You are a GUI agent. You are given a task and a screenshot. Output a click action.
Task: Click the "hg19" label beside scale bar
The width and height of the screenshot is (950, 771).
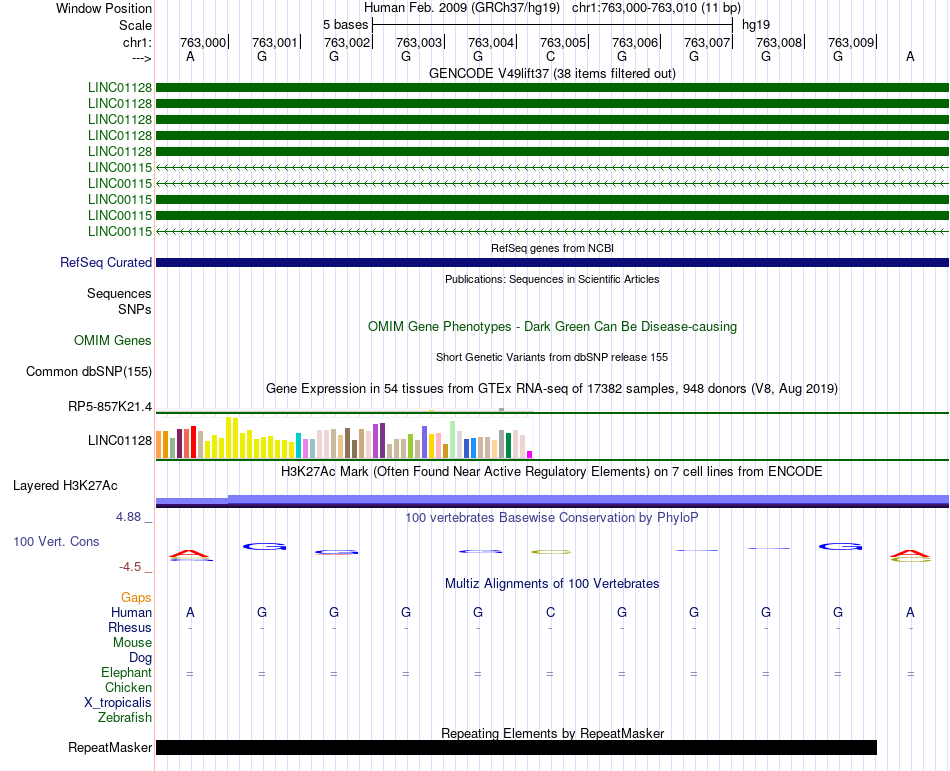click(x=756, y=25)
